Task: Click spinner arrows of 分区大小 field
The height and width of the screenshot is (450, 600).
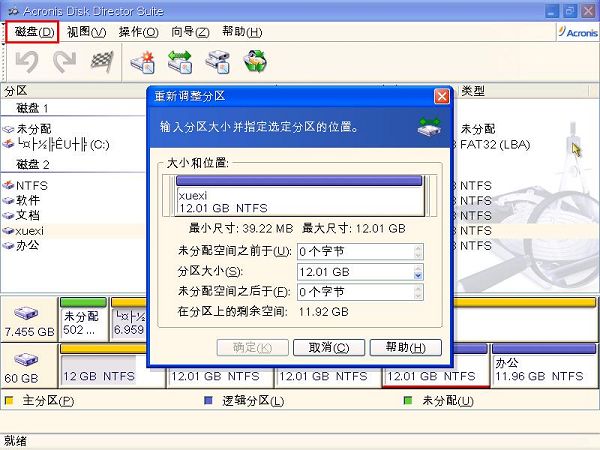Action: tap(418, 272)
